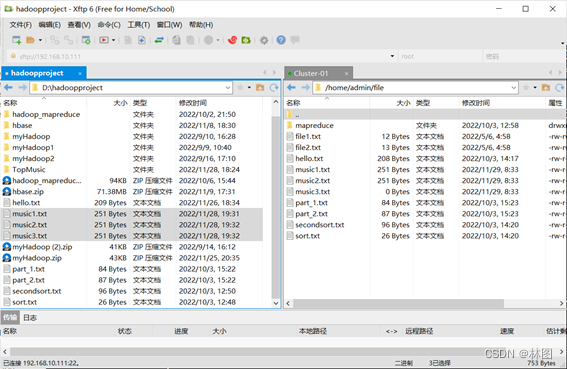Click the New Session toolbar icon
Image resolution: width=567 pixels, height=369 pixels.
pyautogui.click(x=17, y=40)
